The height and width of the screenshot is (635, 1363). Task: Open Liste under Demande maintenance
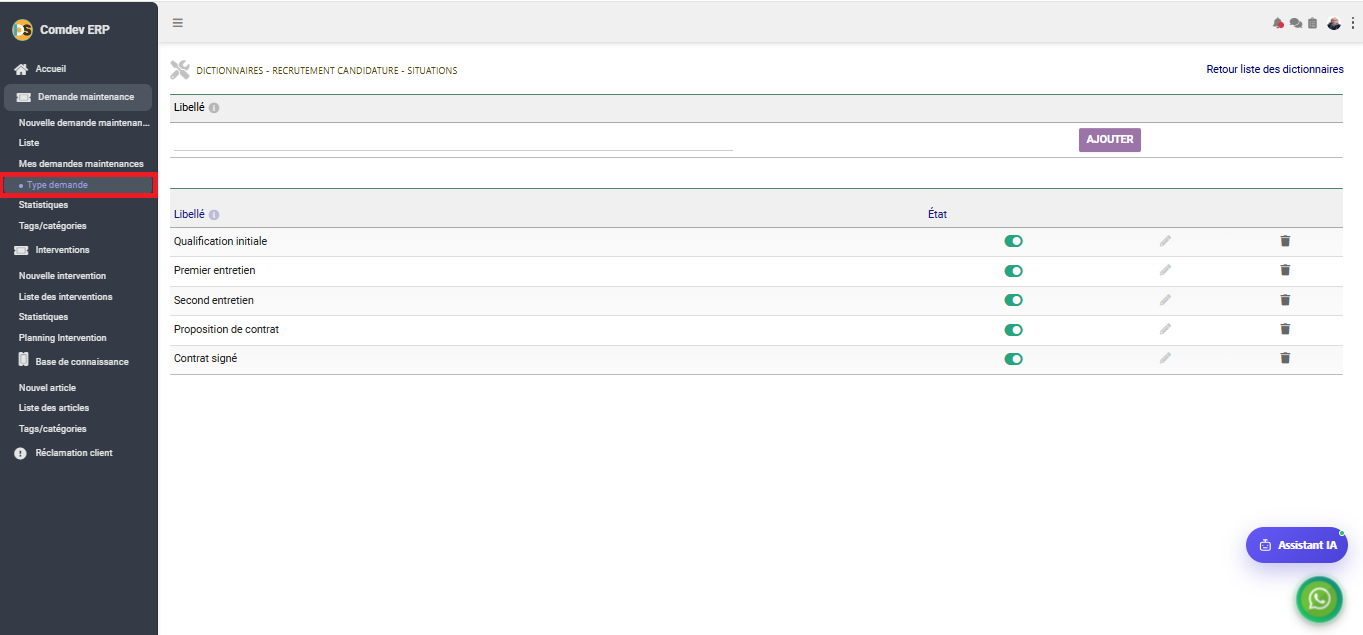point(29,143)
